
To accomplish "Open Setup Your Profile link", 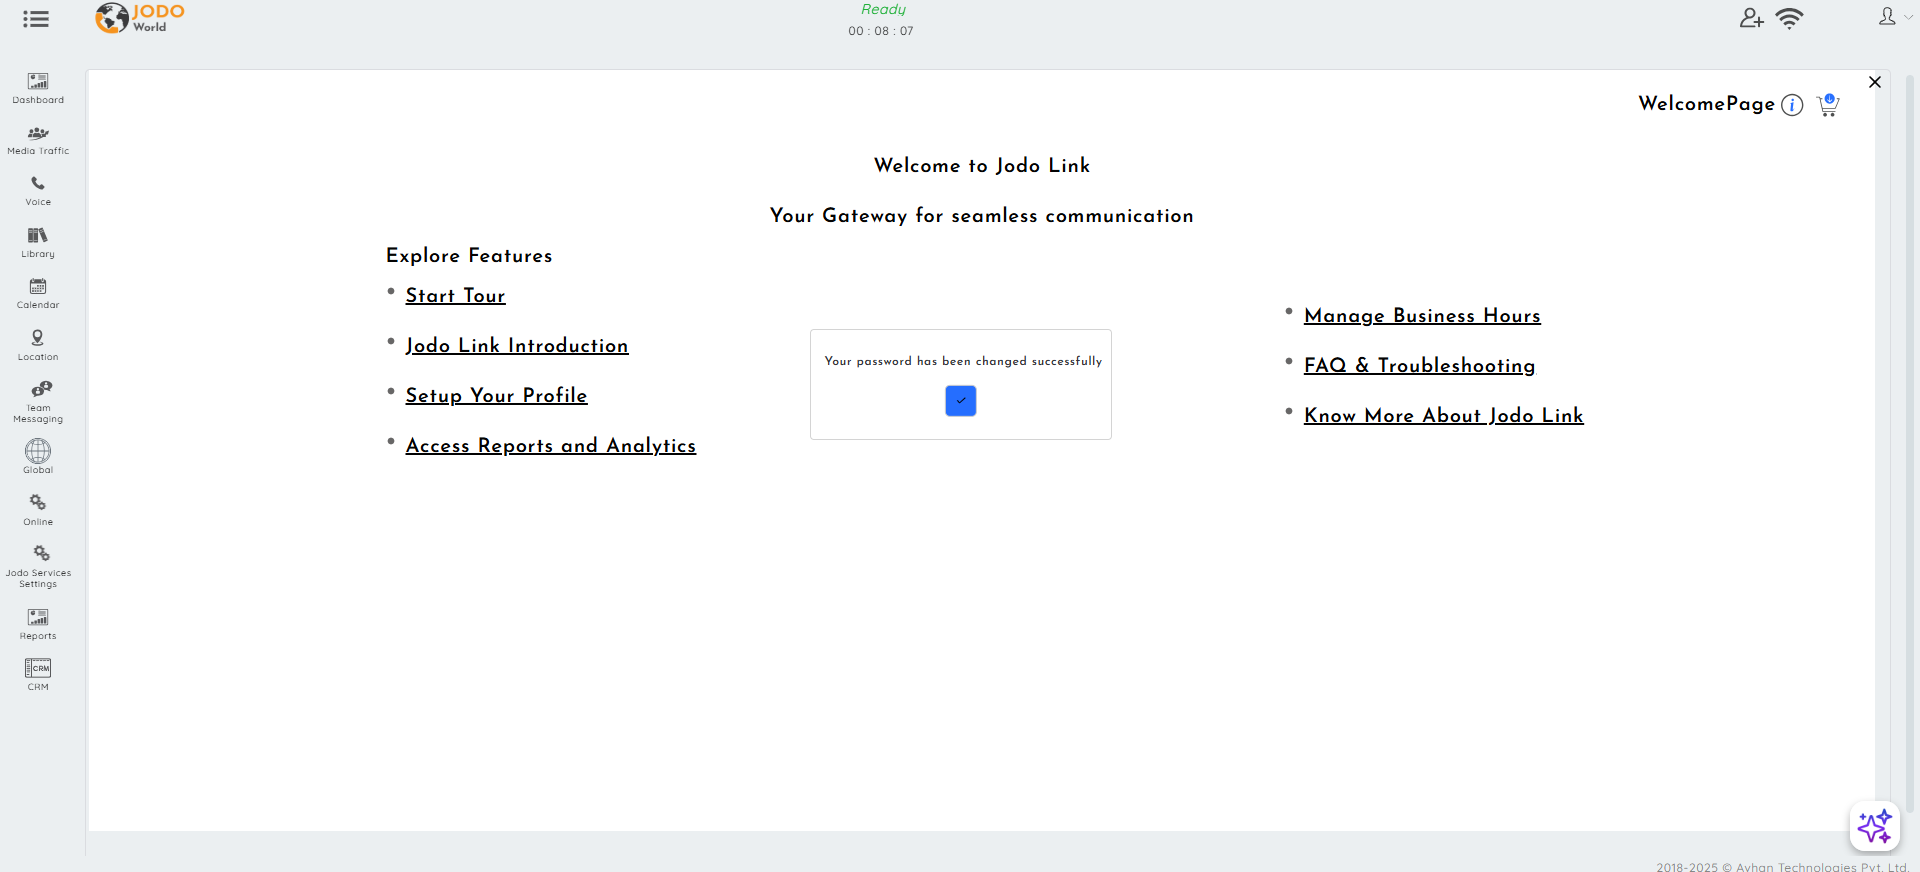I will [x=496, y=396].
